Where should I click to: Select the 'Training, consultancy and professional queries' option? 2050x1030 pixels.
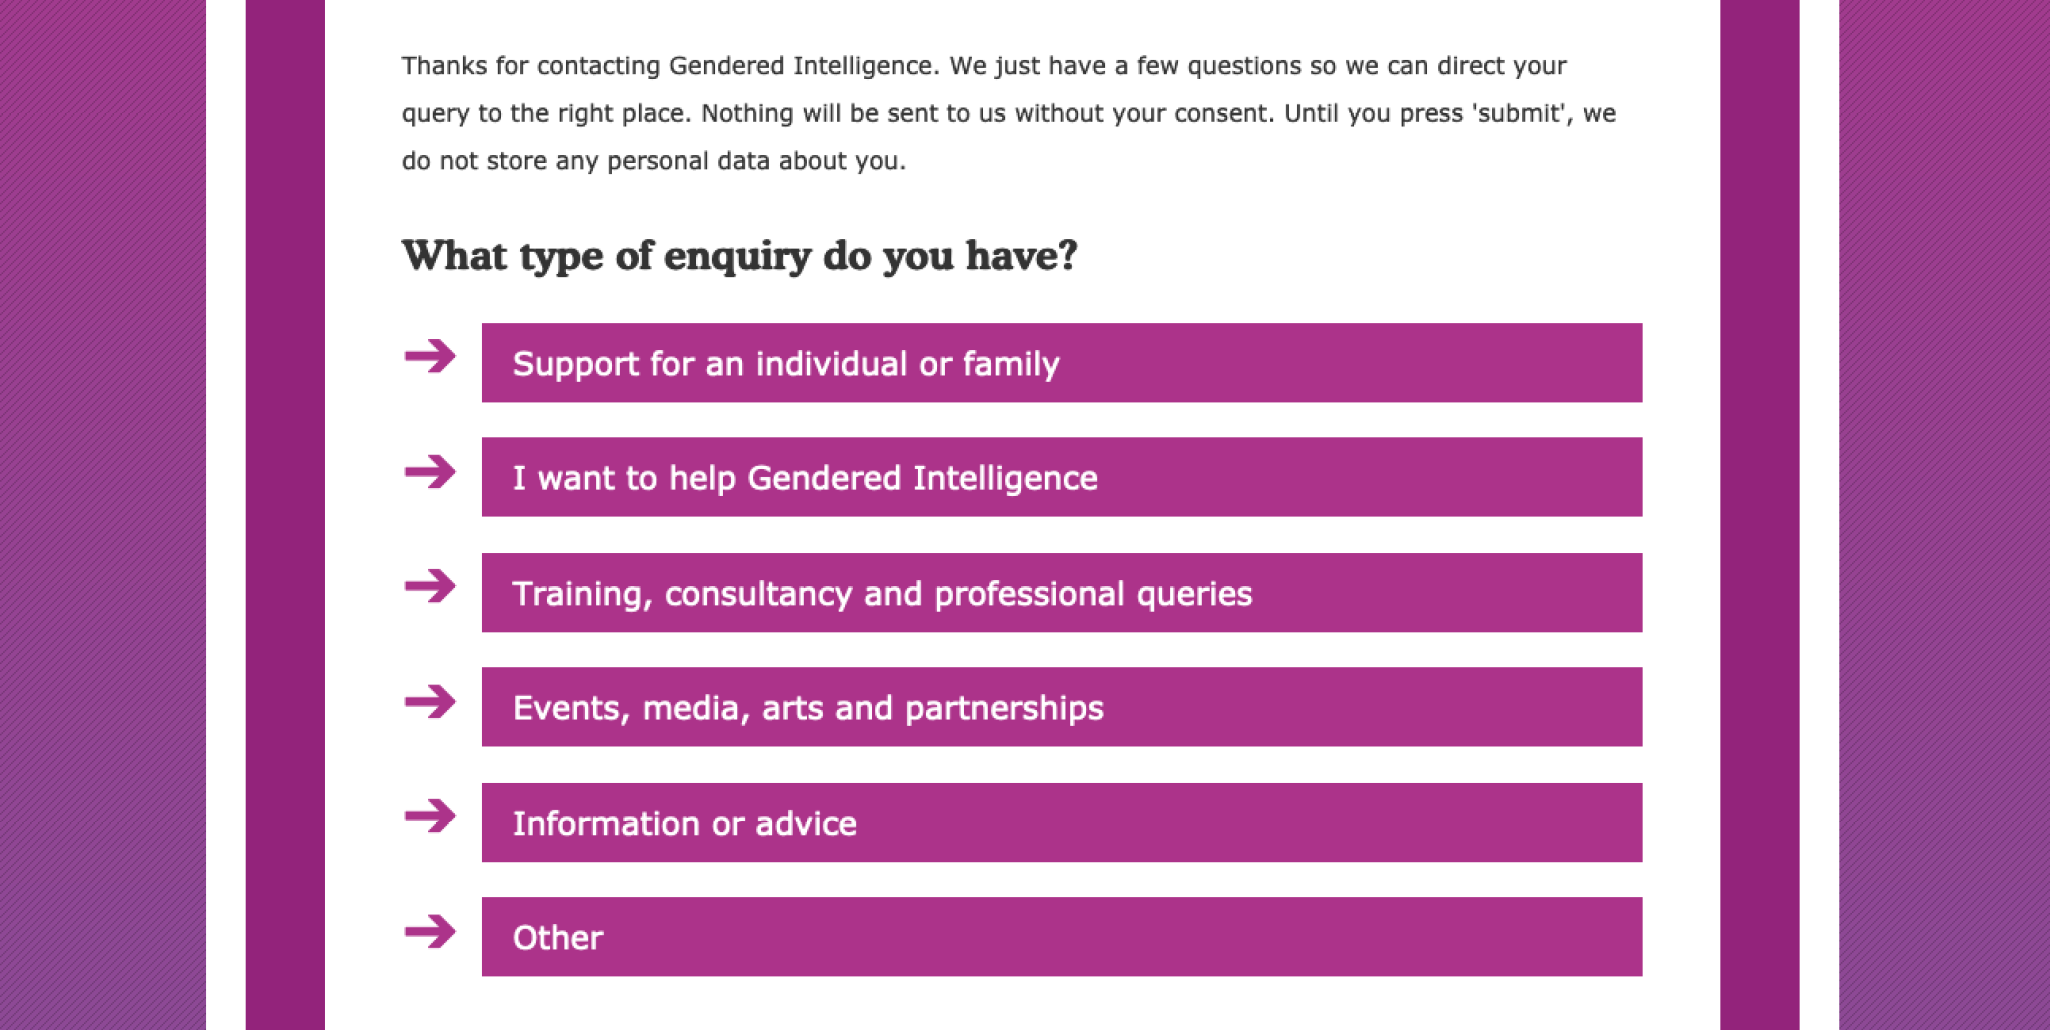[1060, 591]
